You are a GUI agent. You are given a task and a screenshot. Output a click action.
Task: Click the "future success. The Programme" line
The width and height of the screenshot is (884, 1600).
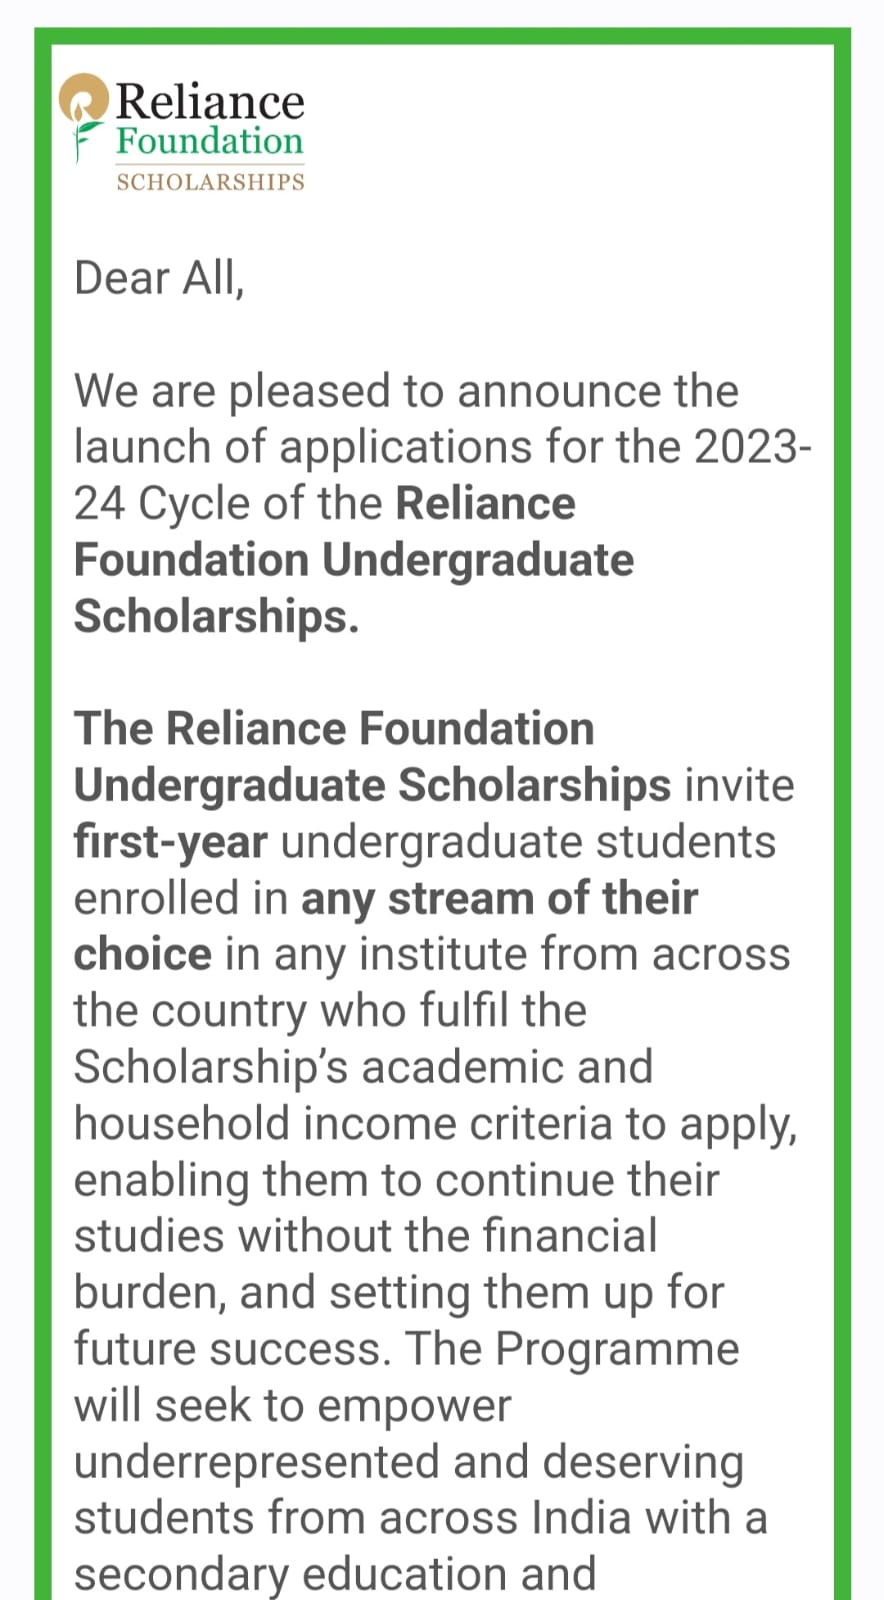click(407, 1349)
